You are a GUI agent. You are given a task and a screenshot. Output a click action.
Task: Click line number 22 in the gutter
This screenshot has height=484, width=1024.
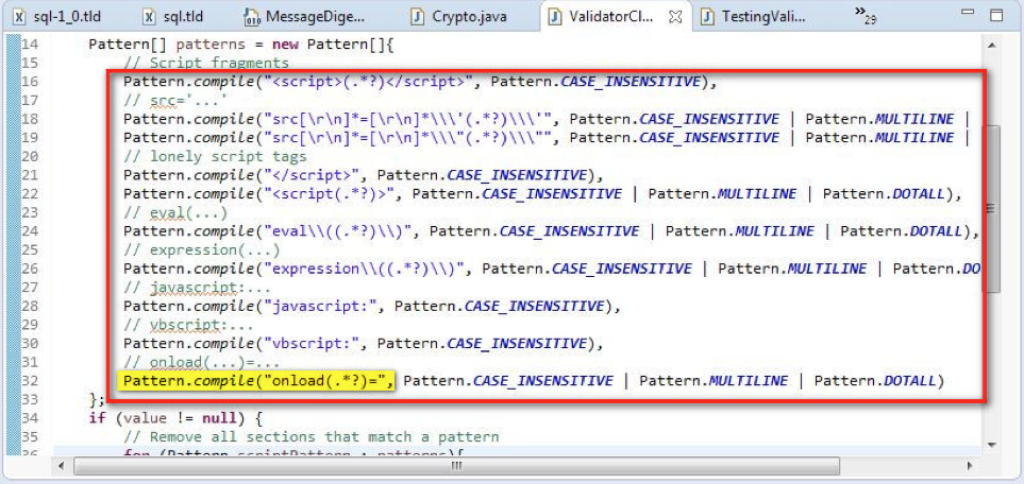coord(30,194)
